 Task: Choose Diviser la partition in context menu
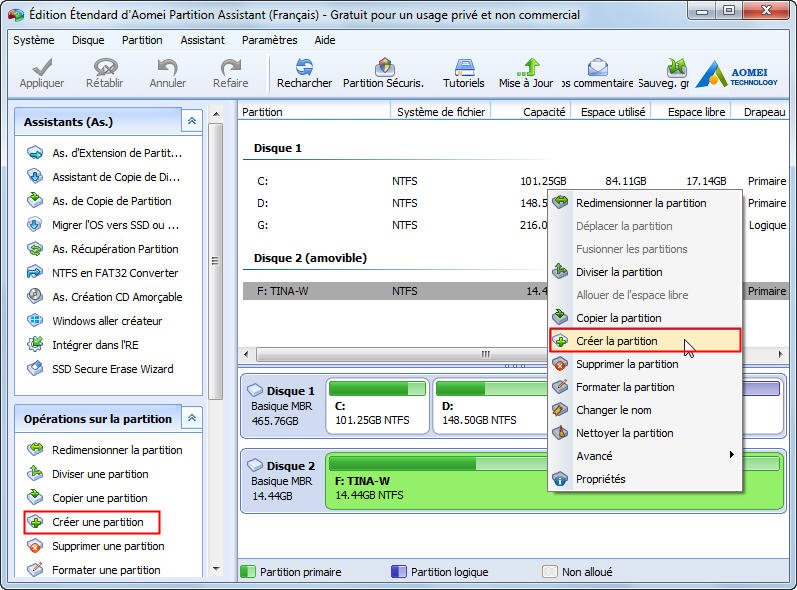click(x=645, y=272)
